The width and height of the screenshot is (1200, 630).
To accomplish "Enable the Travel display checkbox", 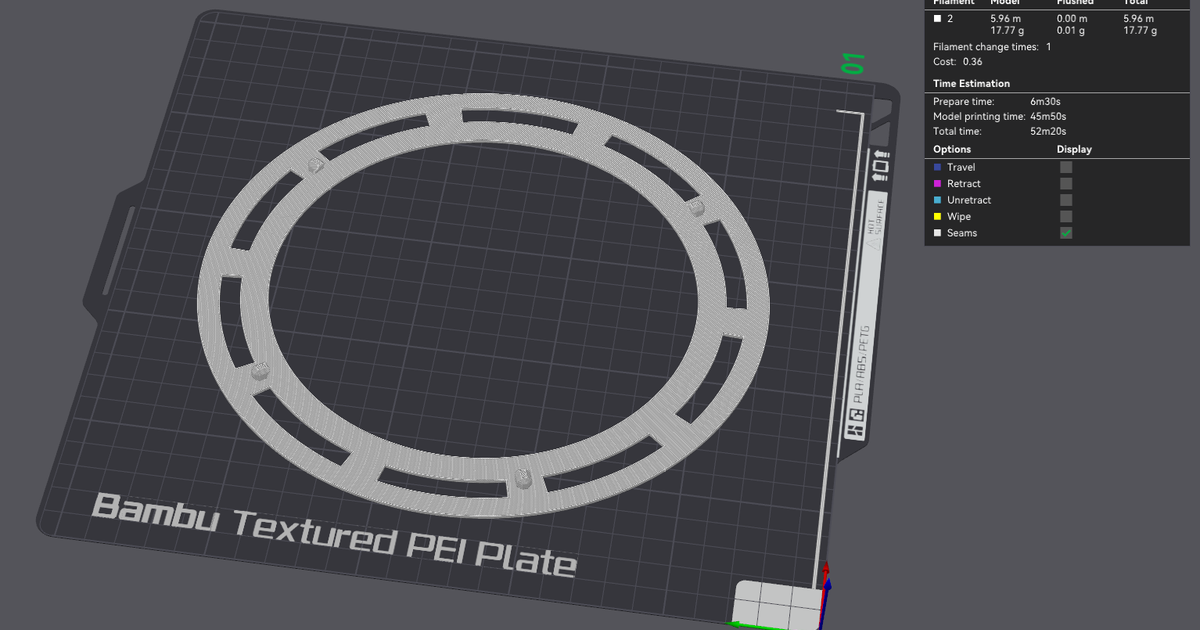I will (1065, 167).
